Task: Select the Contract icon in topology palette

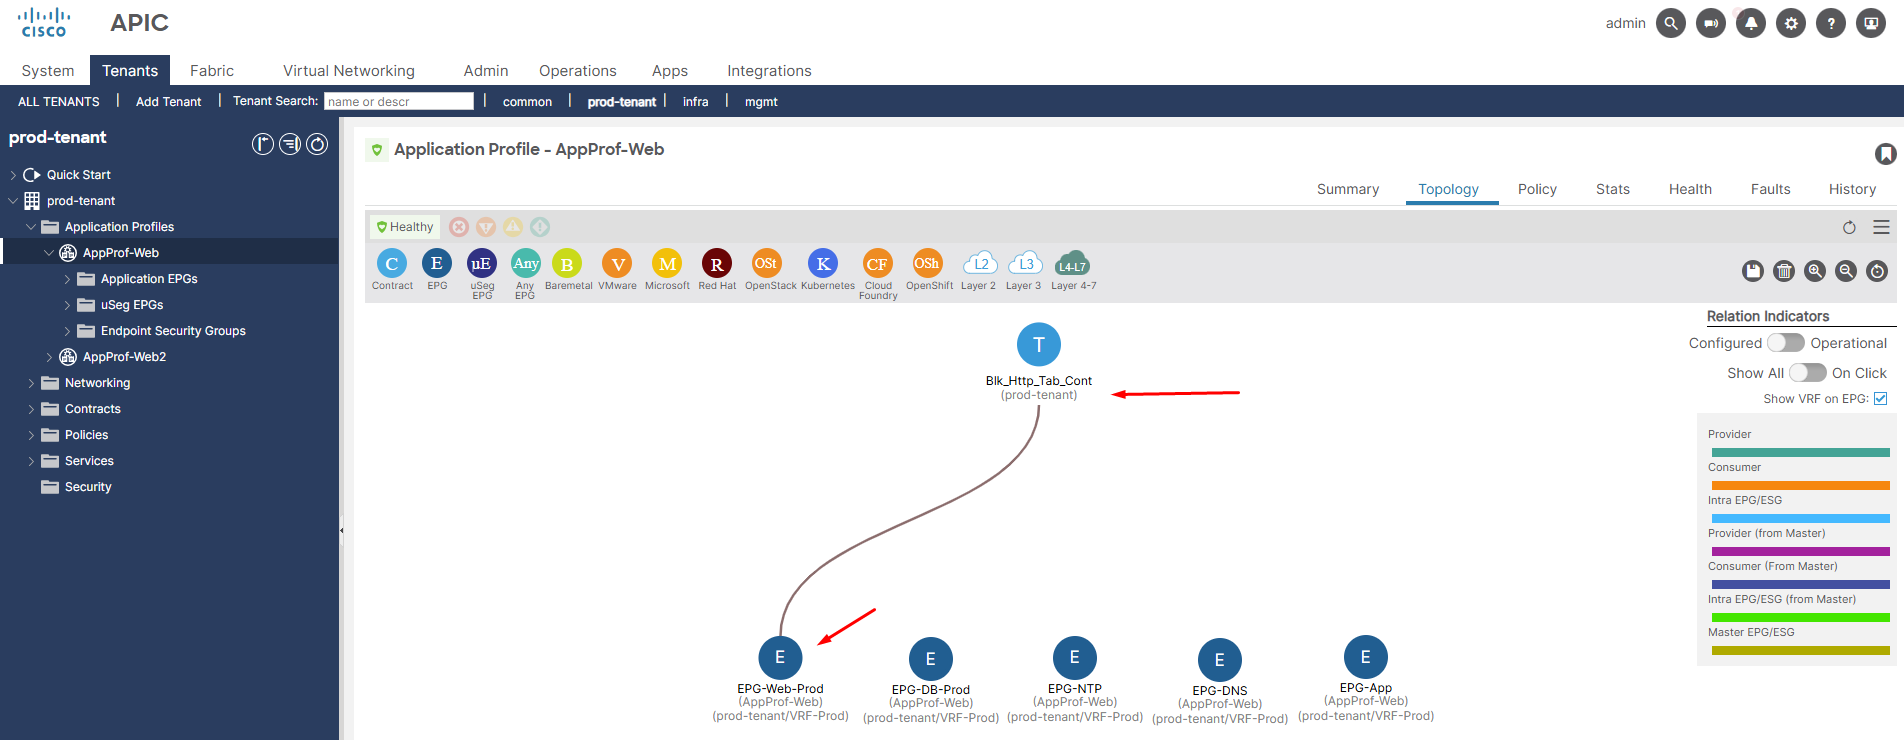Action: [x=391, y=264]
